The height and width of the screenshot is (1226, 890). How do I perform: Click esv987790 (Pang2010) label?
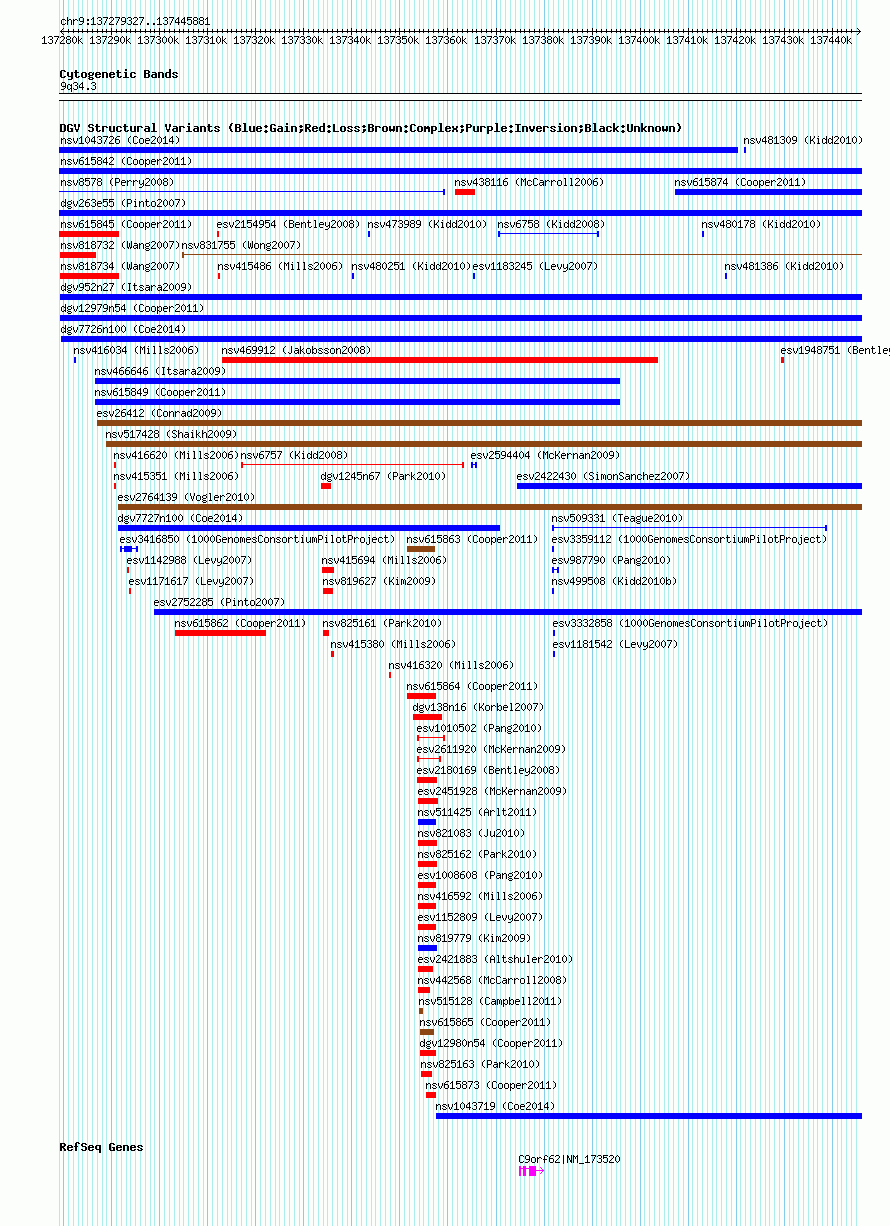[x=611, y=560]
